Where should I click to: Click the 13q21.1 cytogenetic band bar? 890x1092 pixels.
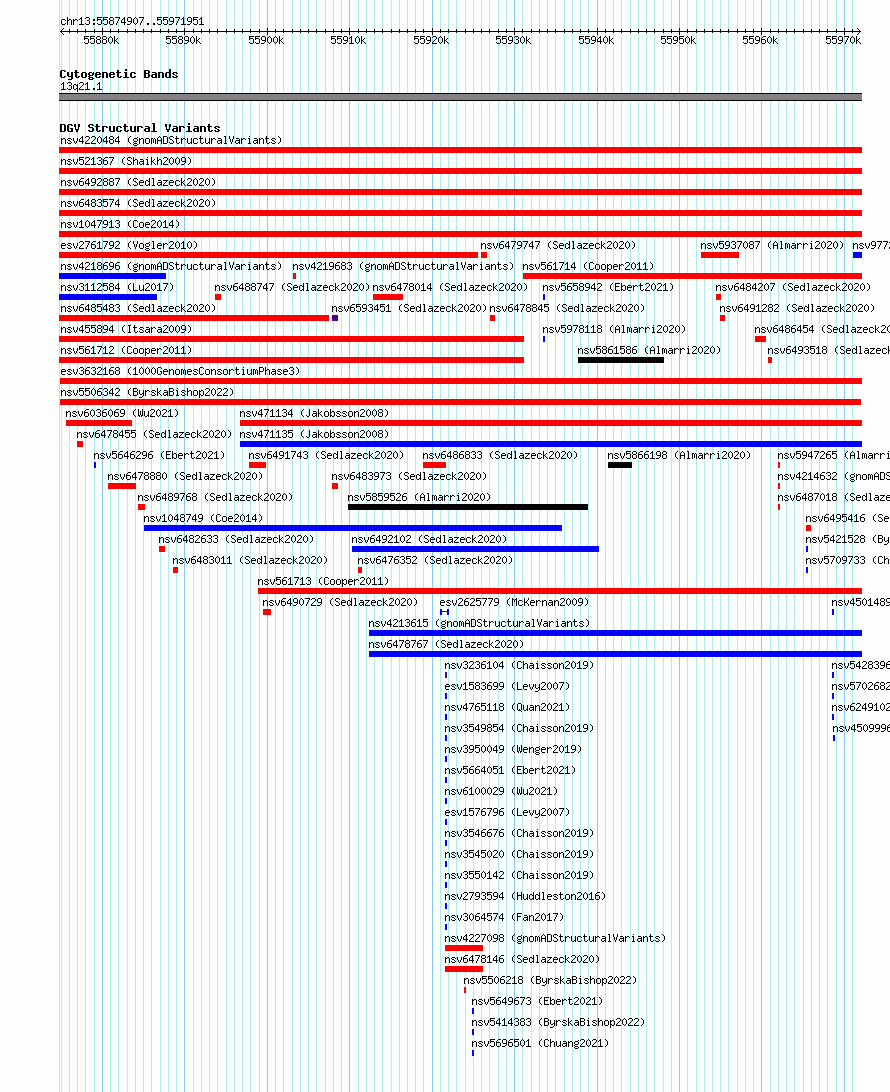point(460,97)
